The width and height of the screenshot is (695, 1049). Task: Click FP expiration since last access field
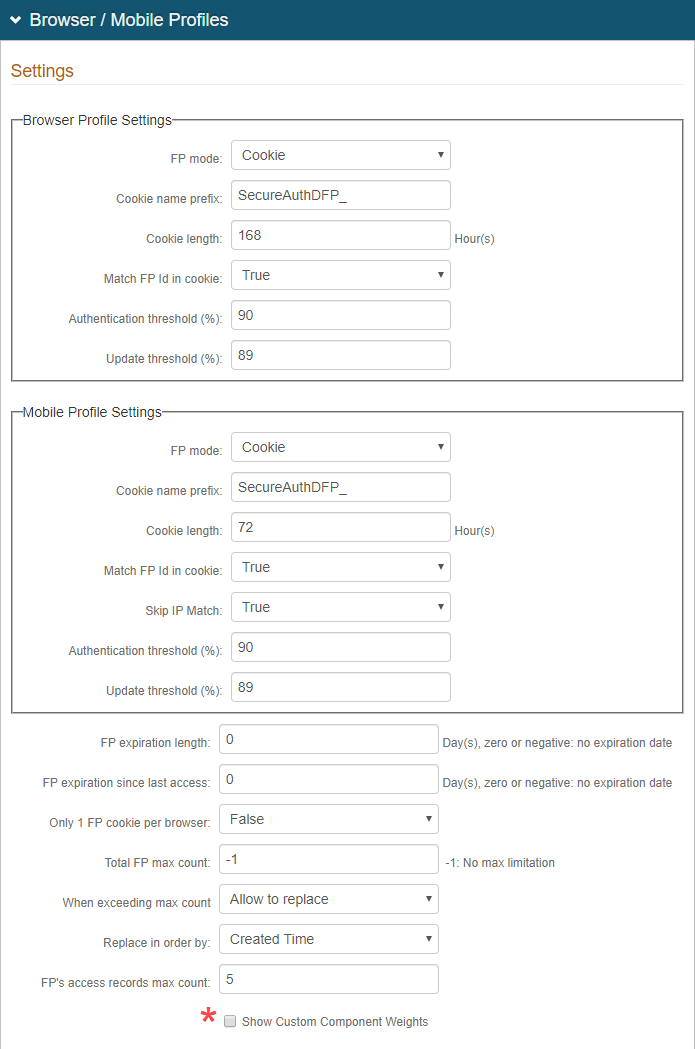[x=328, y=779]
